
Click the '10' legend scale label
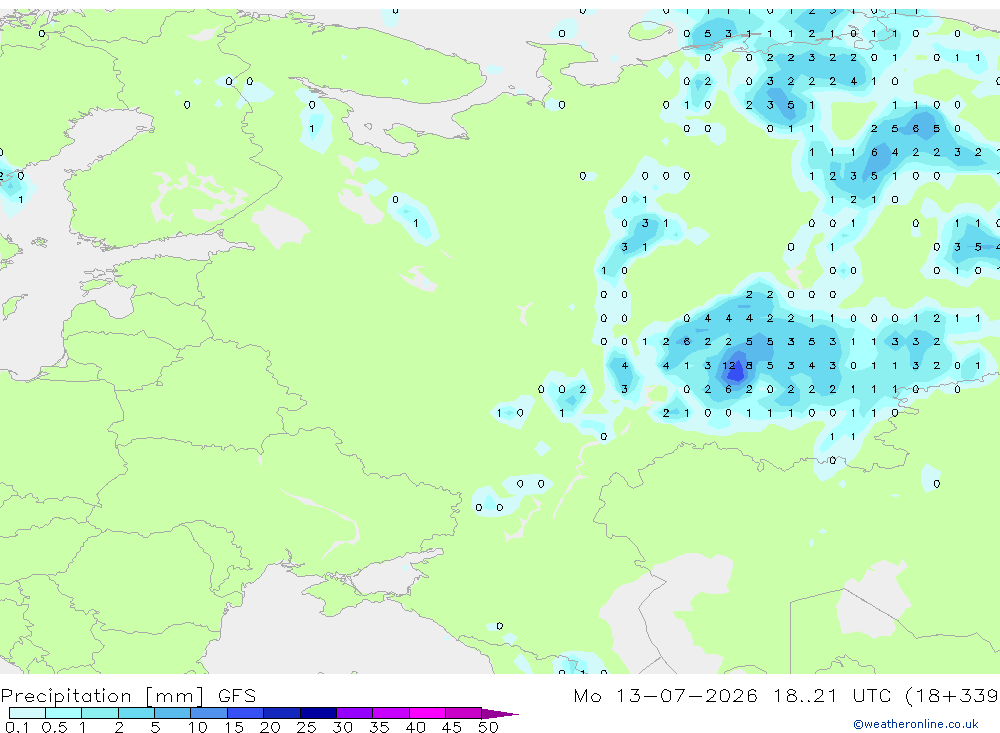click(198, 727)
